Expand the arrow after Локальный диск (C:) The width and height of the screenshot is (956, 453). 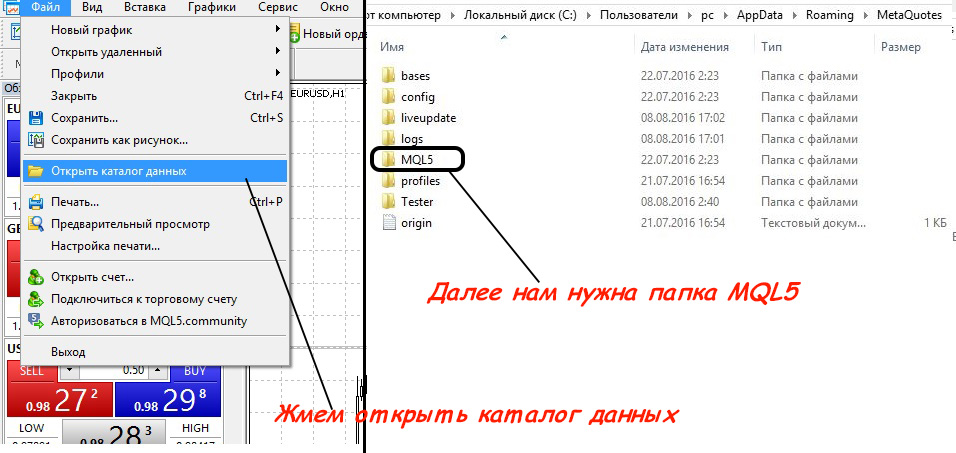588,16
